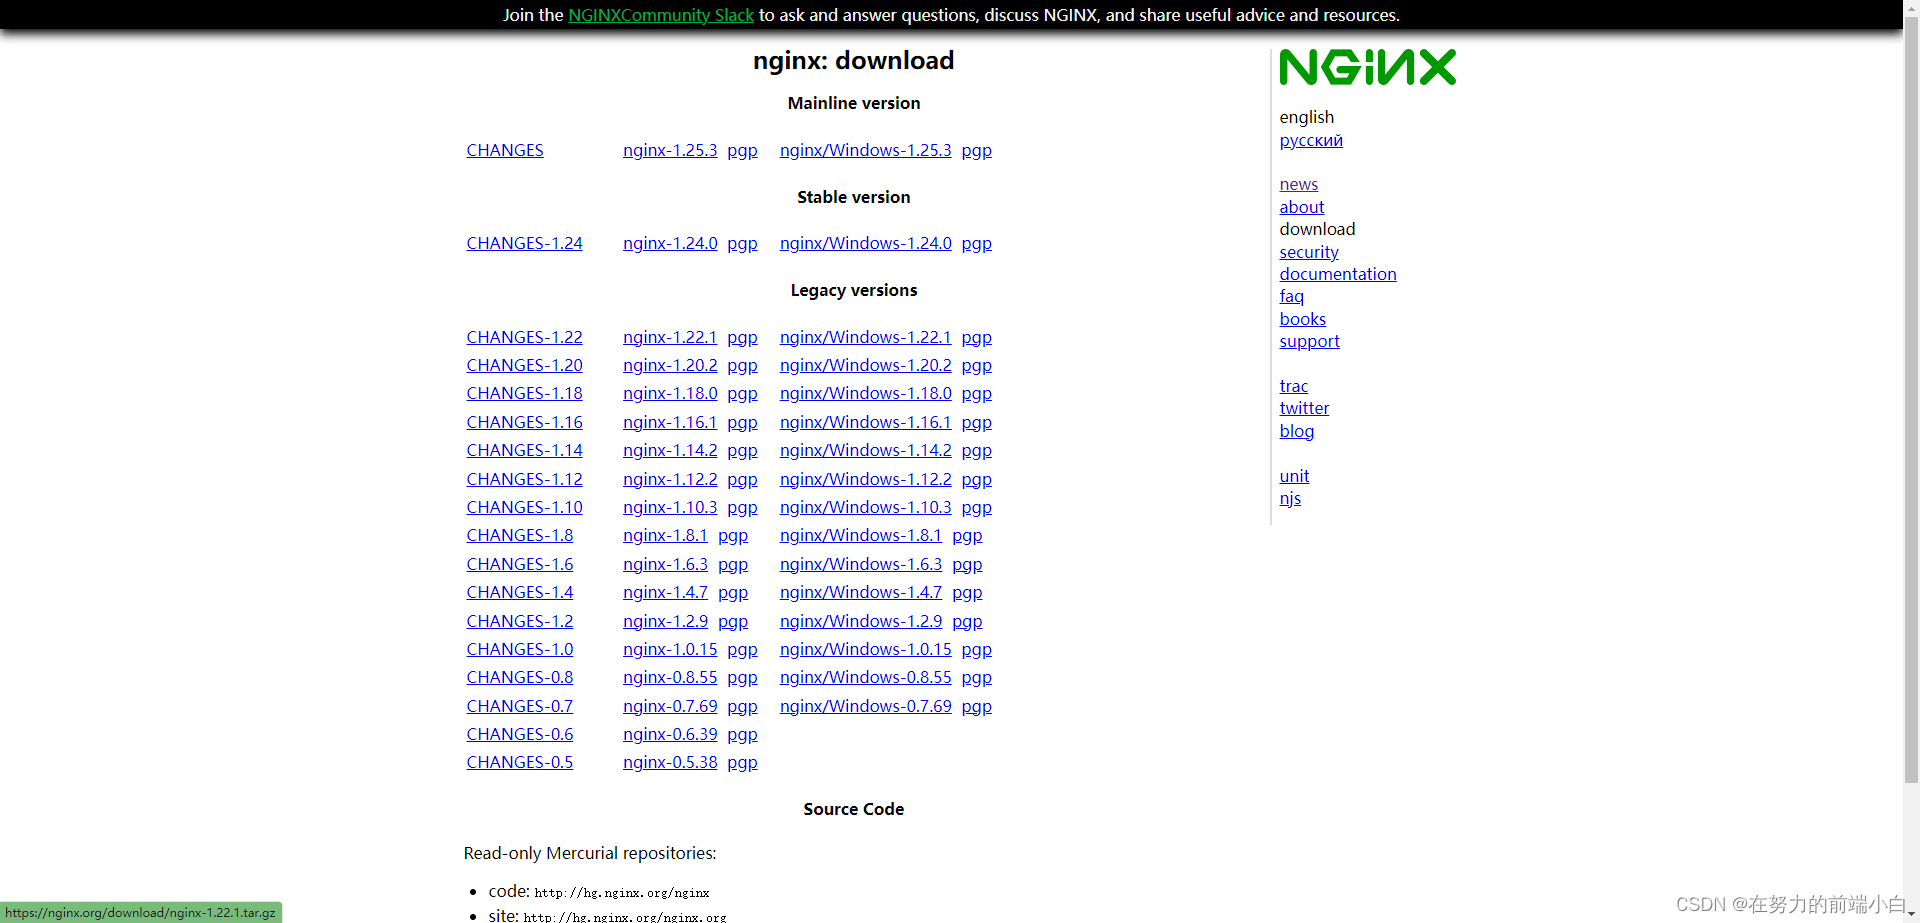Open pgp signature for nginx-1.24.0
Screen dimensions: 1920x923
pos(742,243)
